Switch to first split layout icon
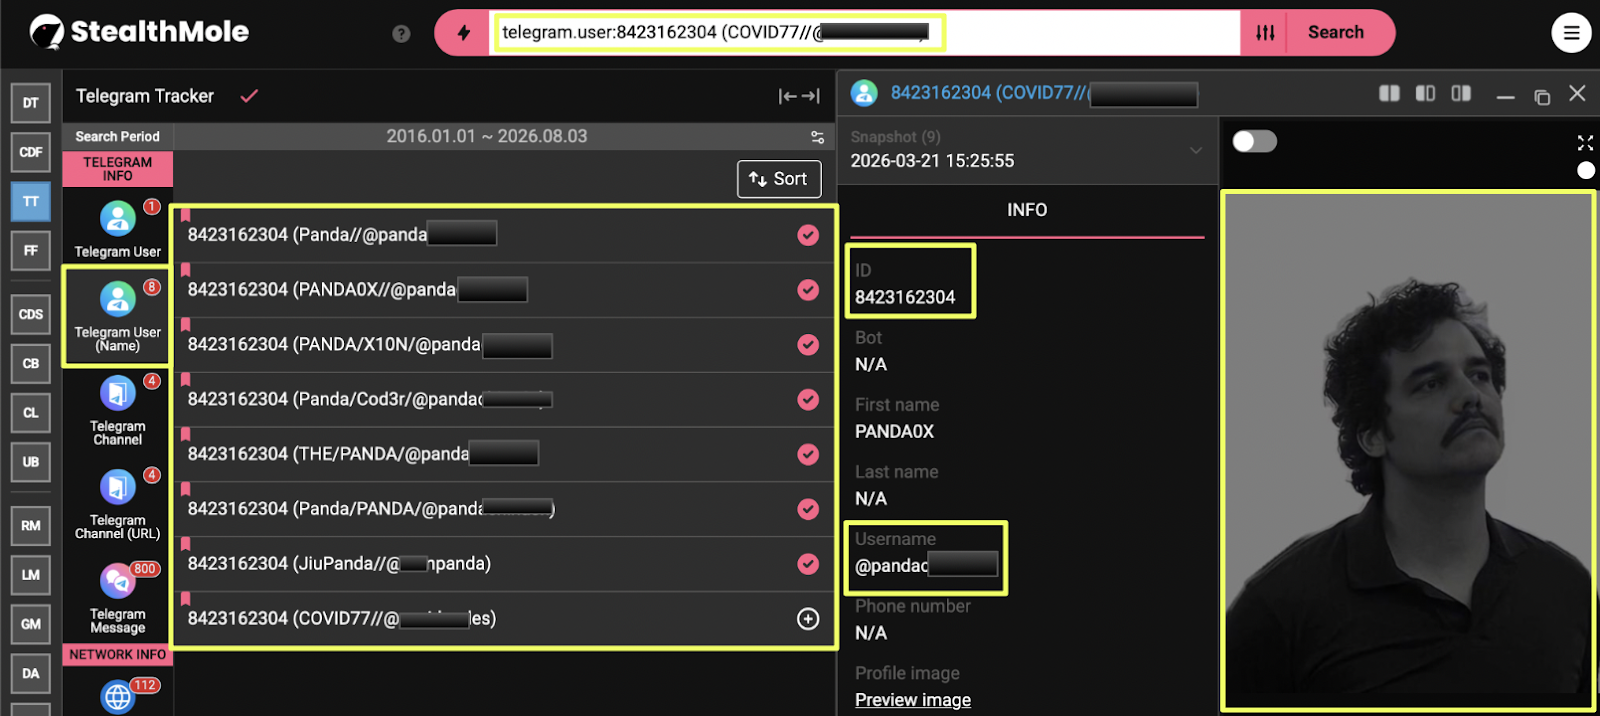The image size is (1600, 716). [1389, 93]
